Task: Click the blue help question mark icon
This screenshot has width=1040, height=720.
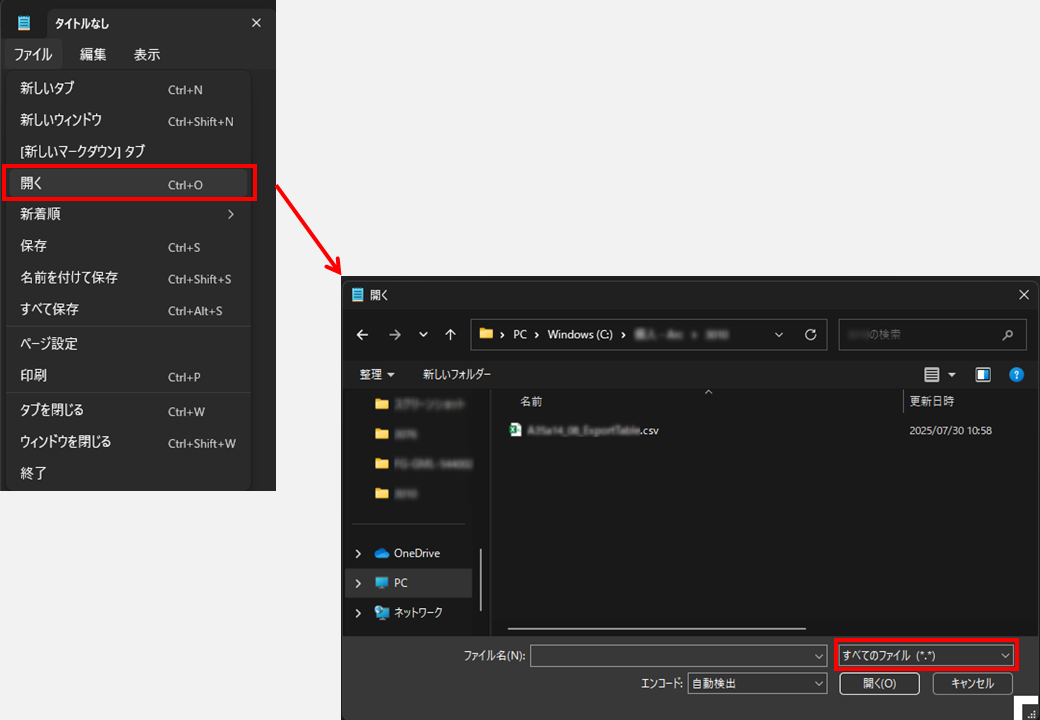Action: point(1016,375)
